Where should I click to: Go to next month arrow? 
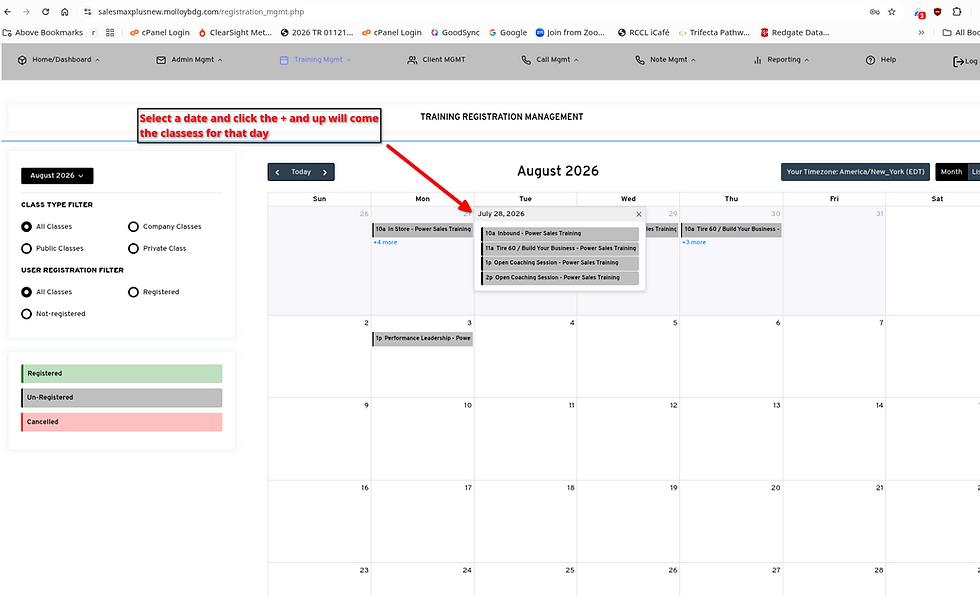(325, 172)
